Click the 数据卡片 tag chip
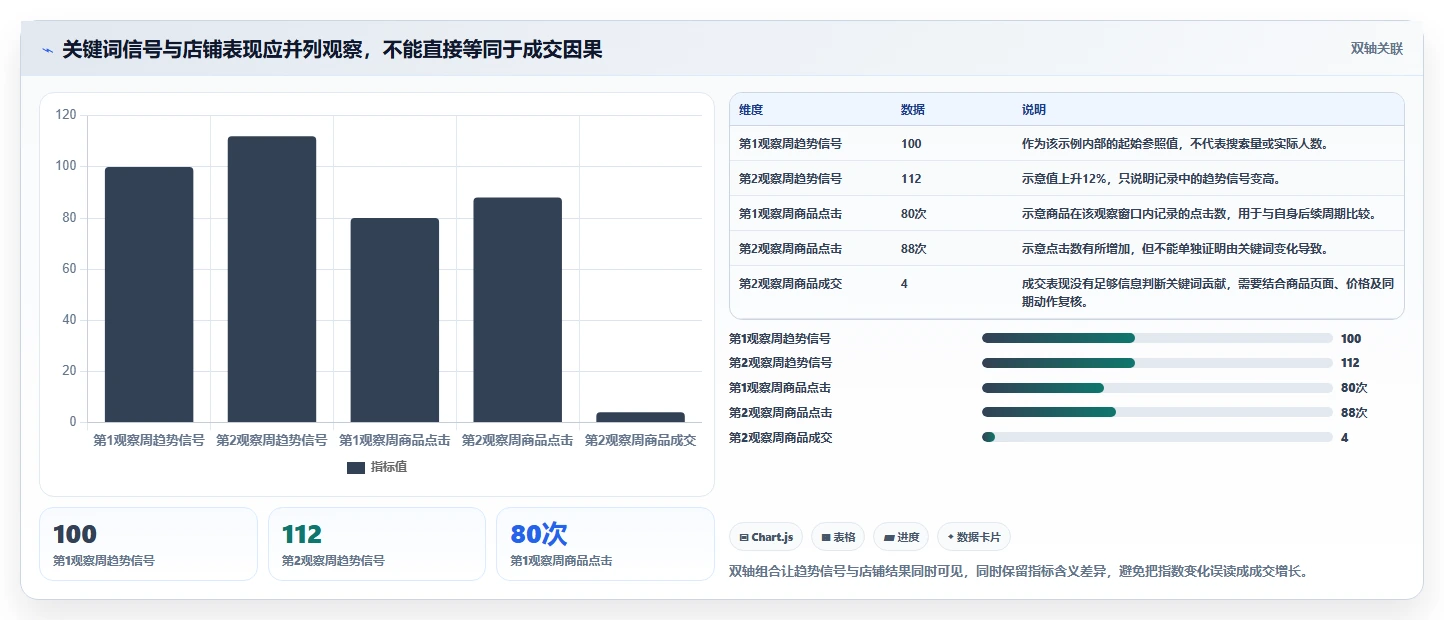The image size is (1444, 620). tap(974, 537)
